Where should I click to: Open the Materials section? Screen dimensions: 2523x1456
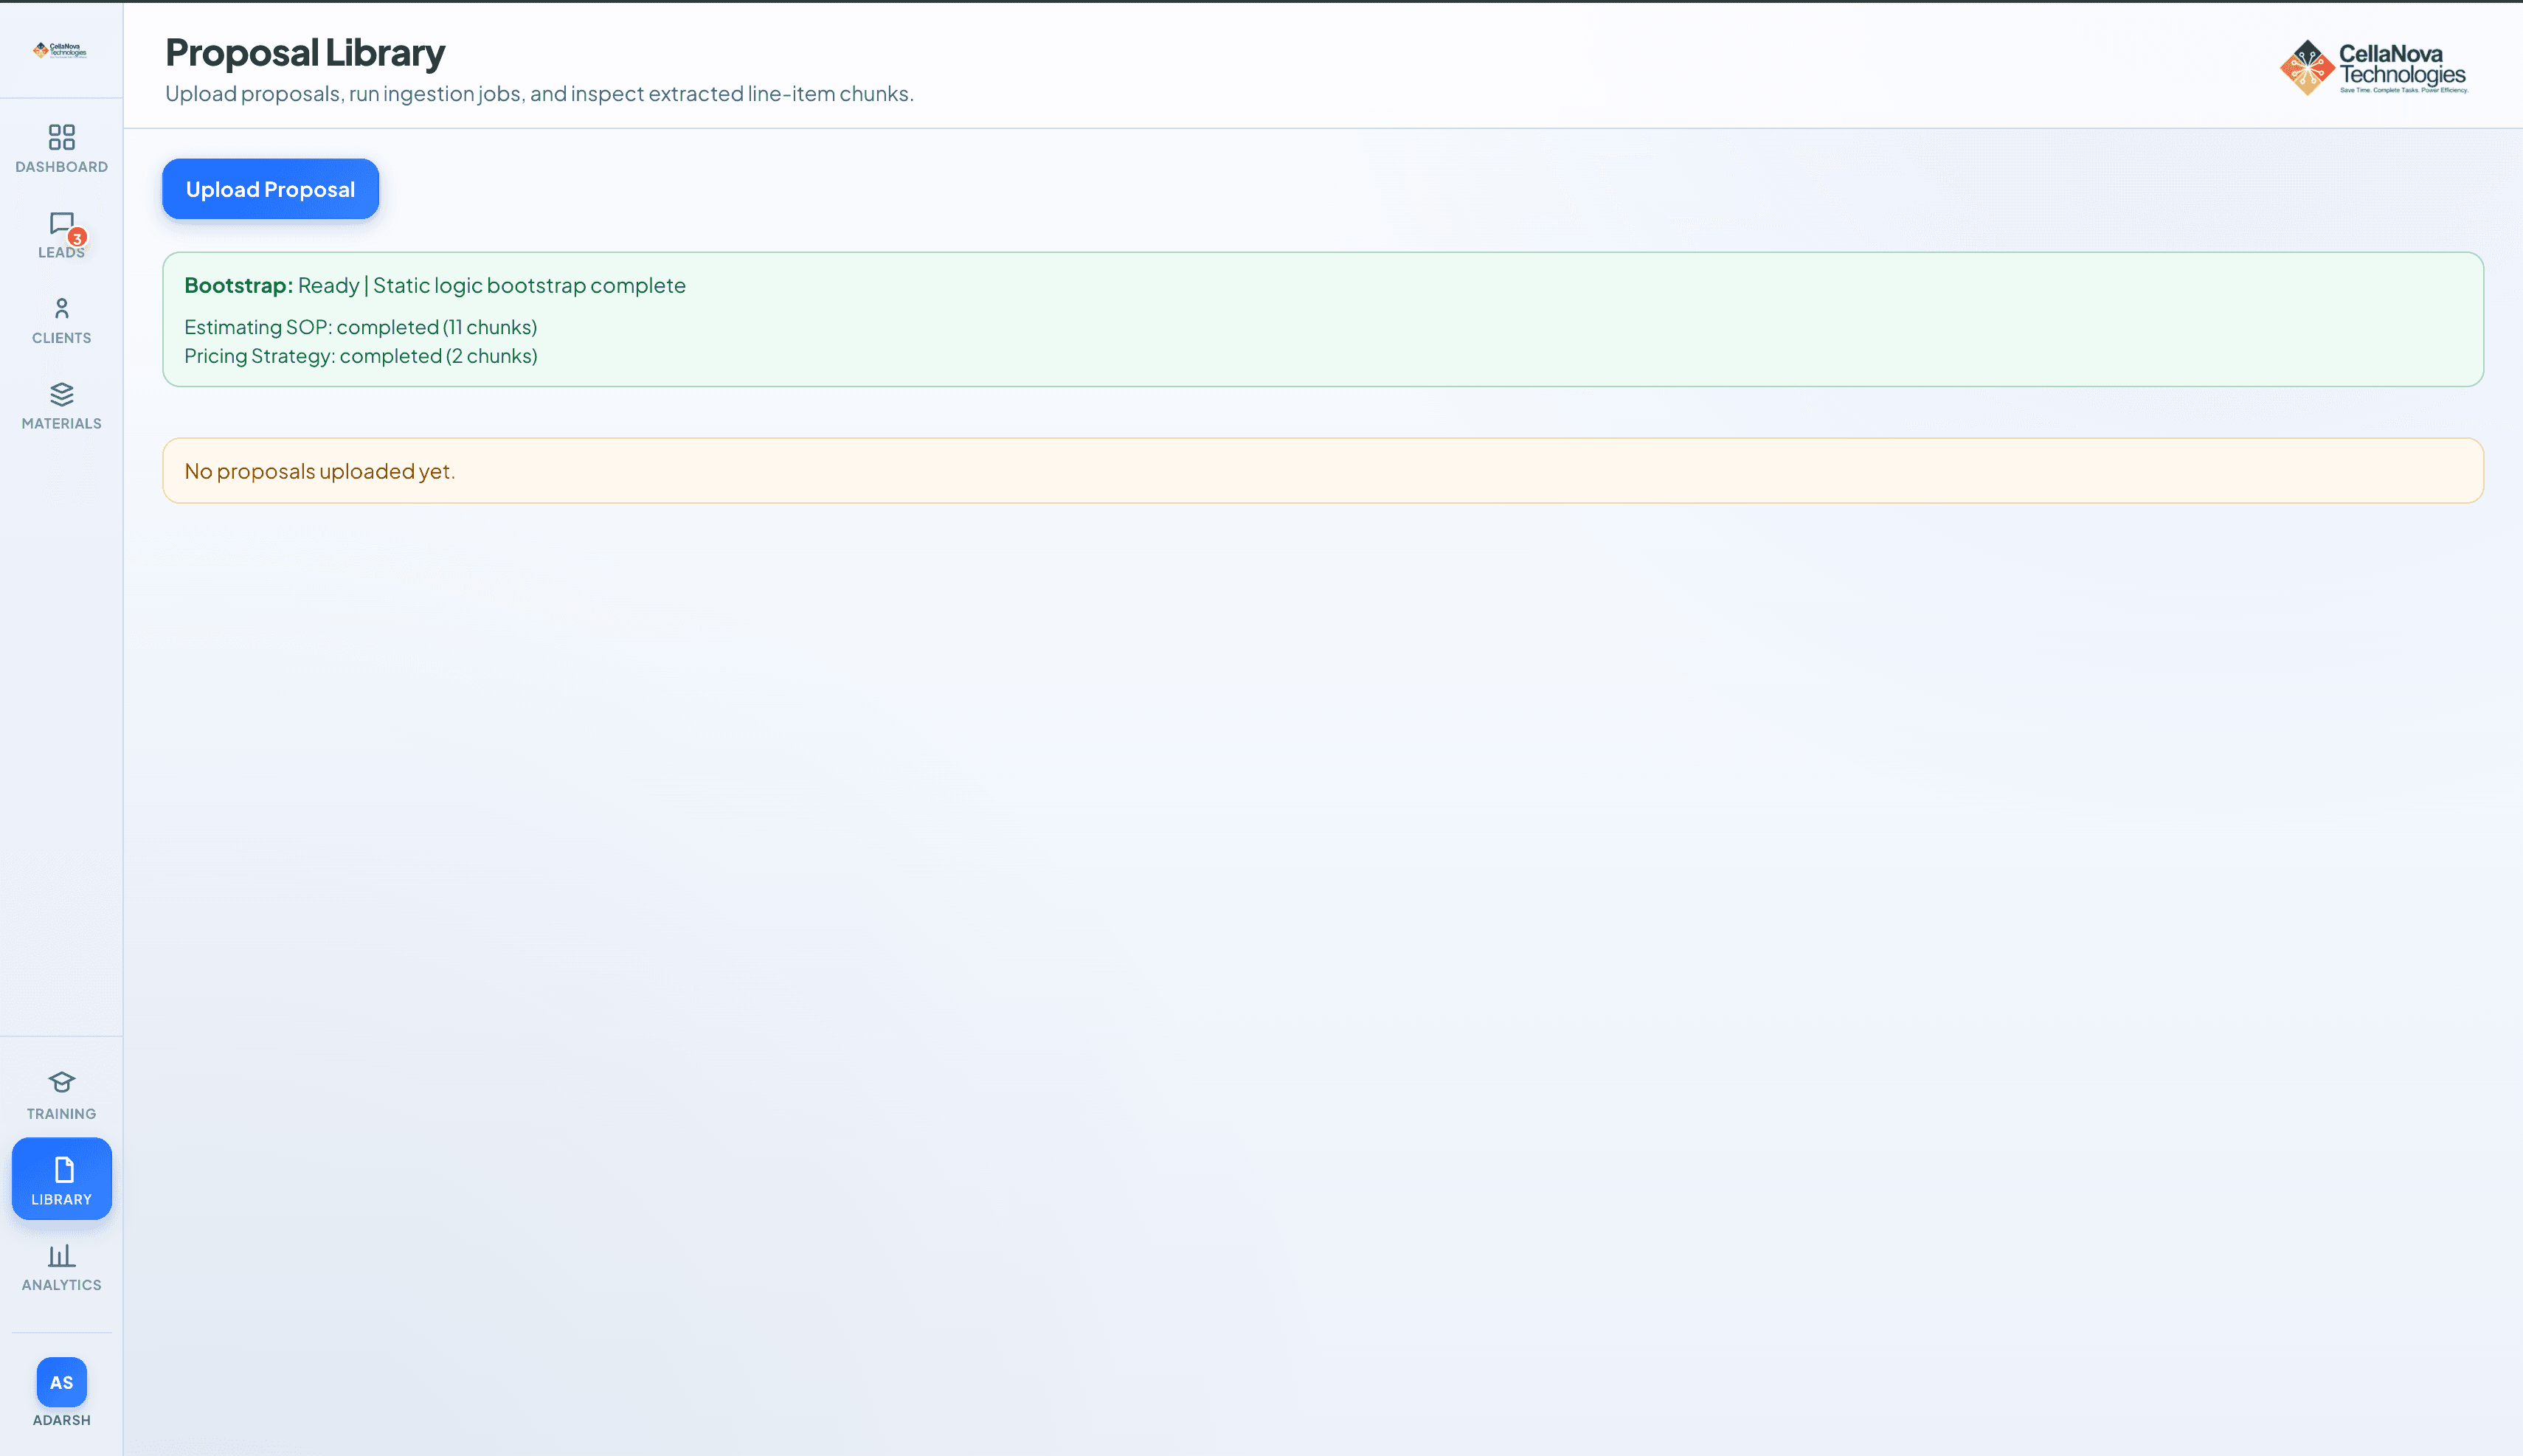click(61, 406)
